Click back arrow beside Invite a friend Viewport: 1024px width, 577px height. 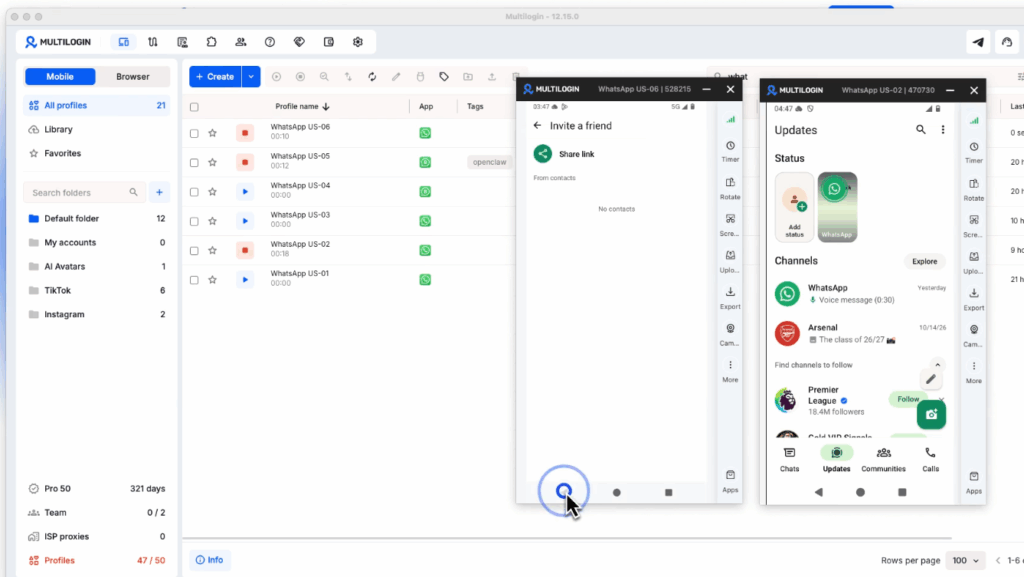click(537, 125)
